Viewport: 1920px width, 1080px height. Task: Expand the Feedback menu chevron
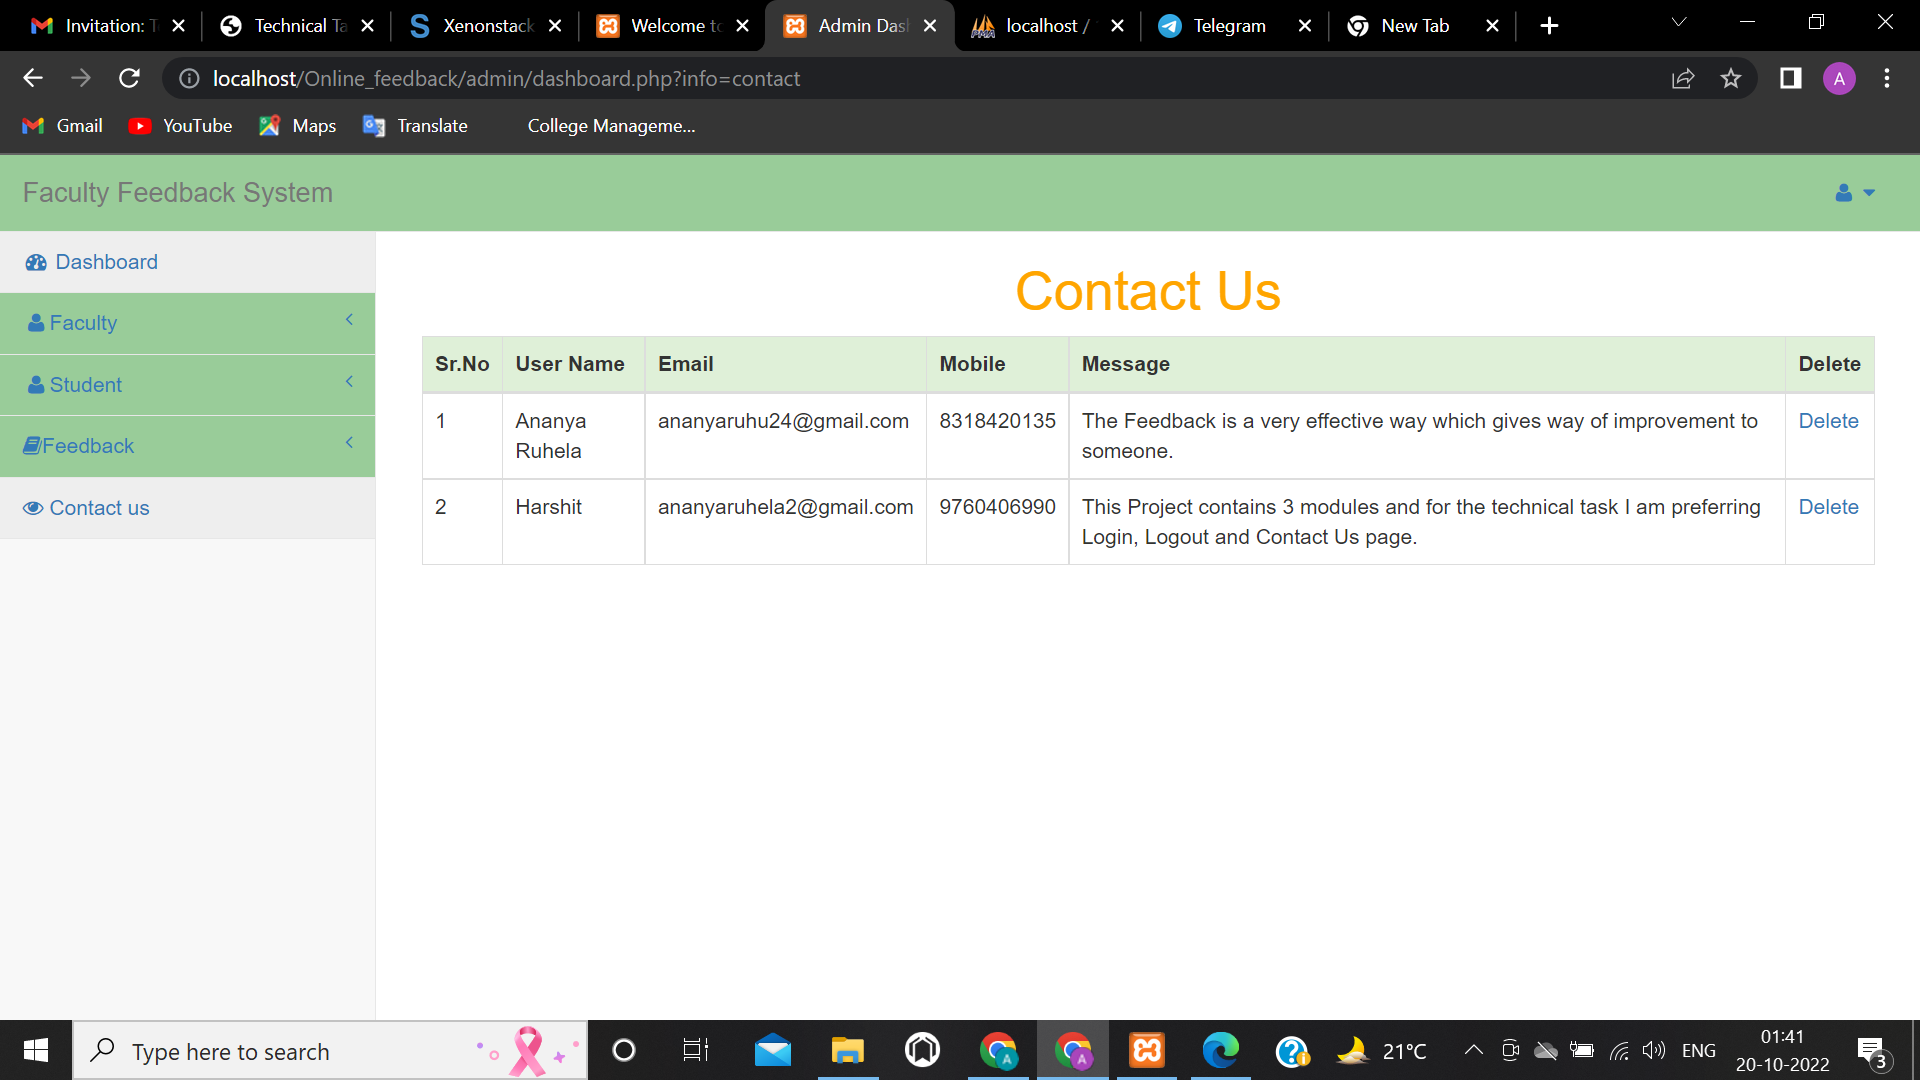click(349, 442)
